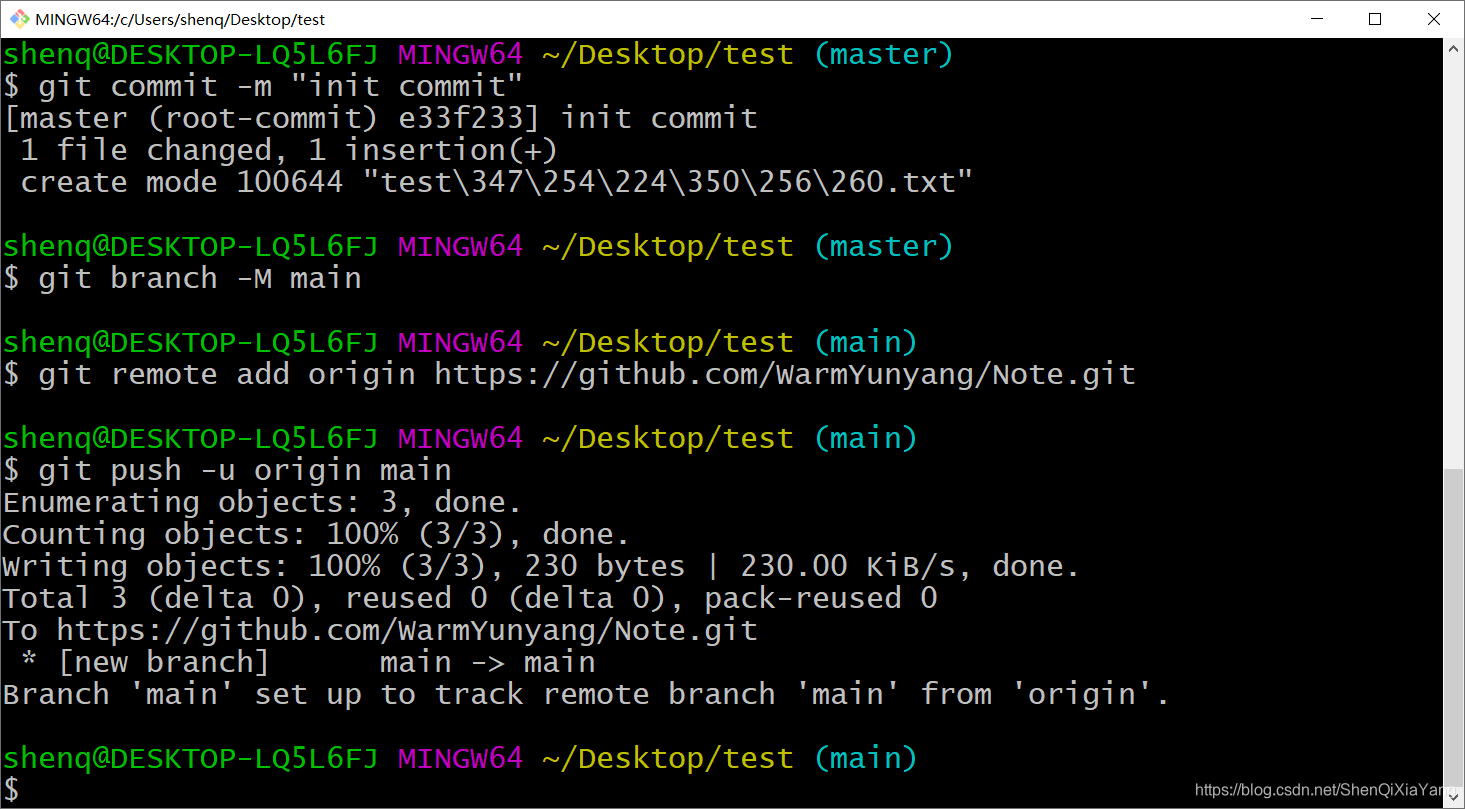Click the final empty '$' prompt line
This screenshot has width=1465, height=809.
coord(11,789)
